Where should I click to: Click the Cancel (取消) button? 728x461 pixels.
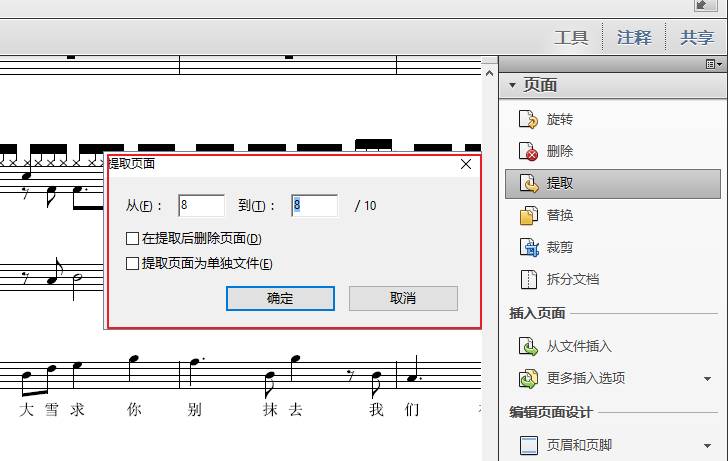tap(403, 298)
